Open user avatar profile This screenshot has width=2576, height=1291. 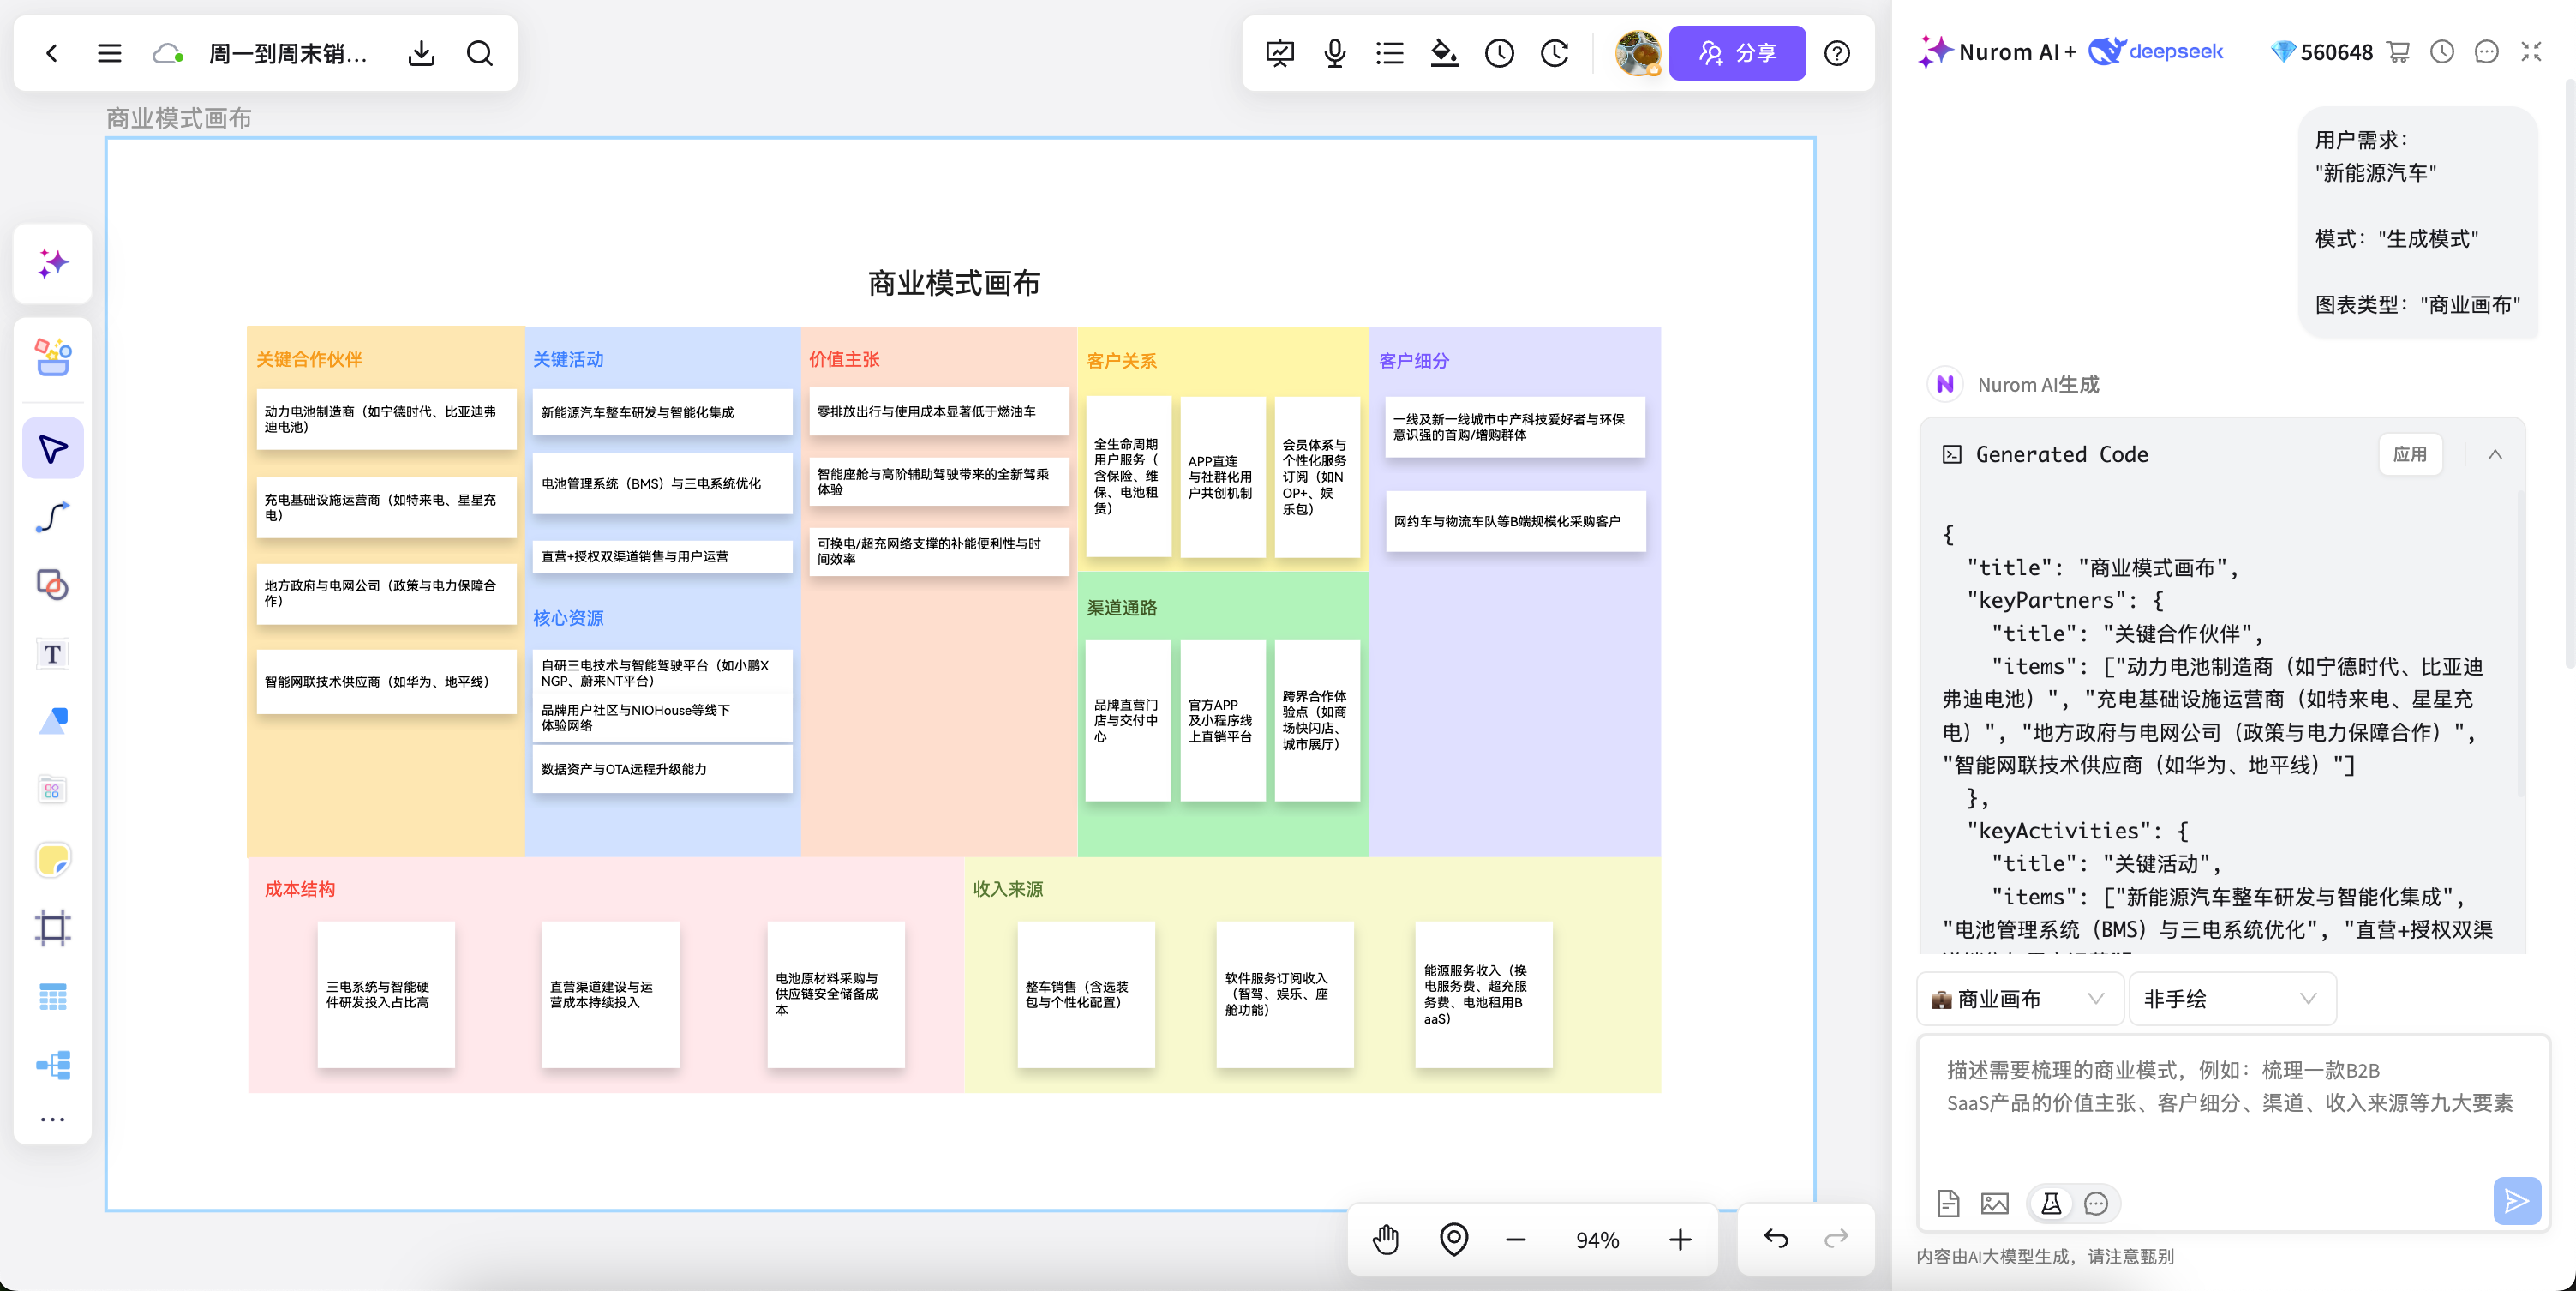pyautogui.click(x=1638, y=53)
